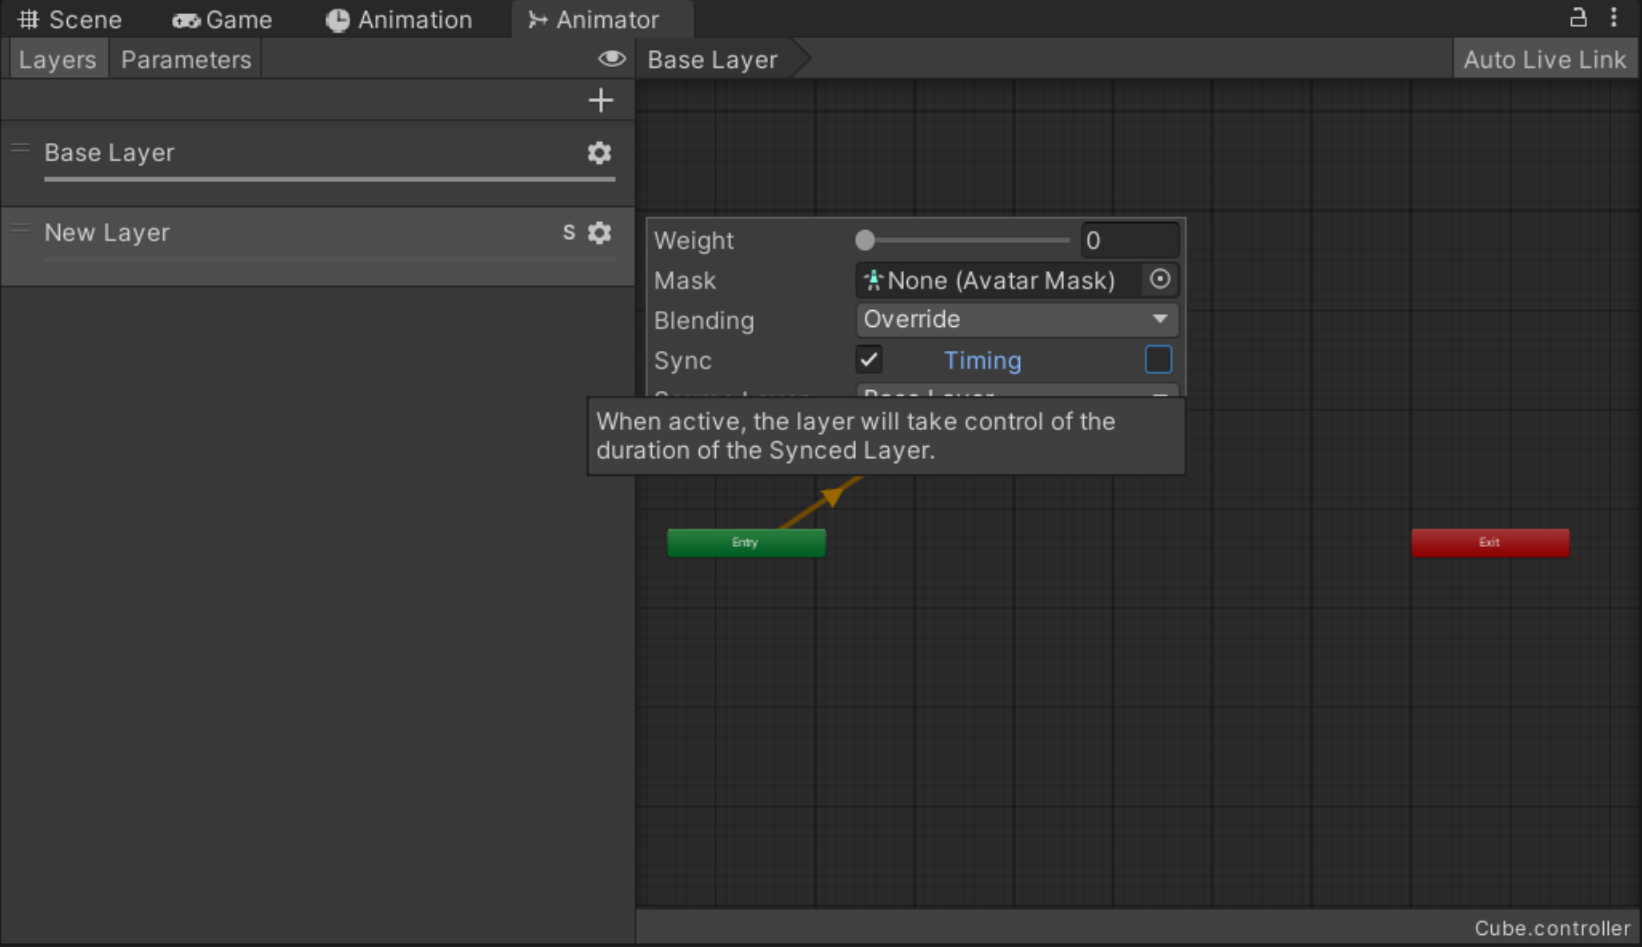
Task: Enable the Timing checkbox
Action: pyautogui.click(x=1158, y=360)
